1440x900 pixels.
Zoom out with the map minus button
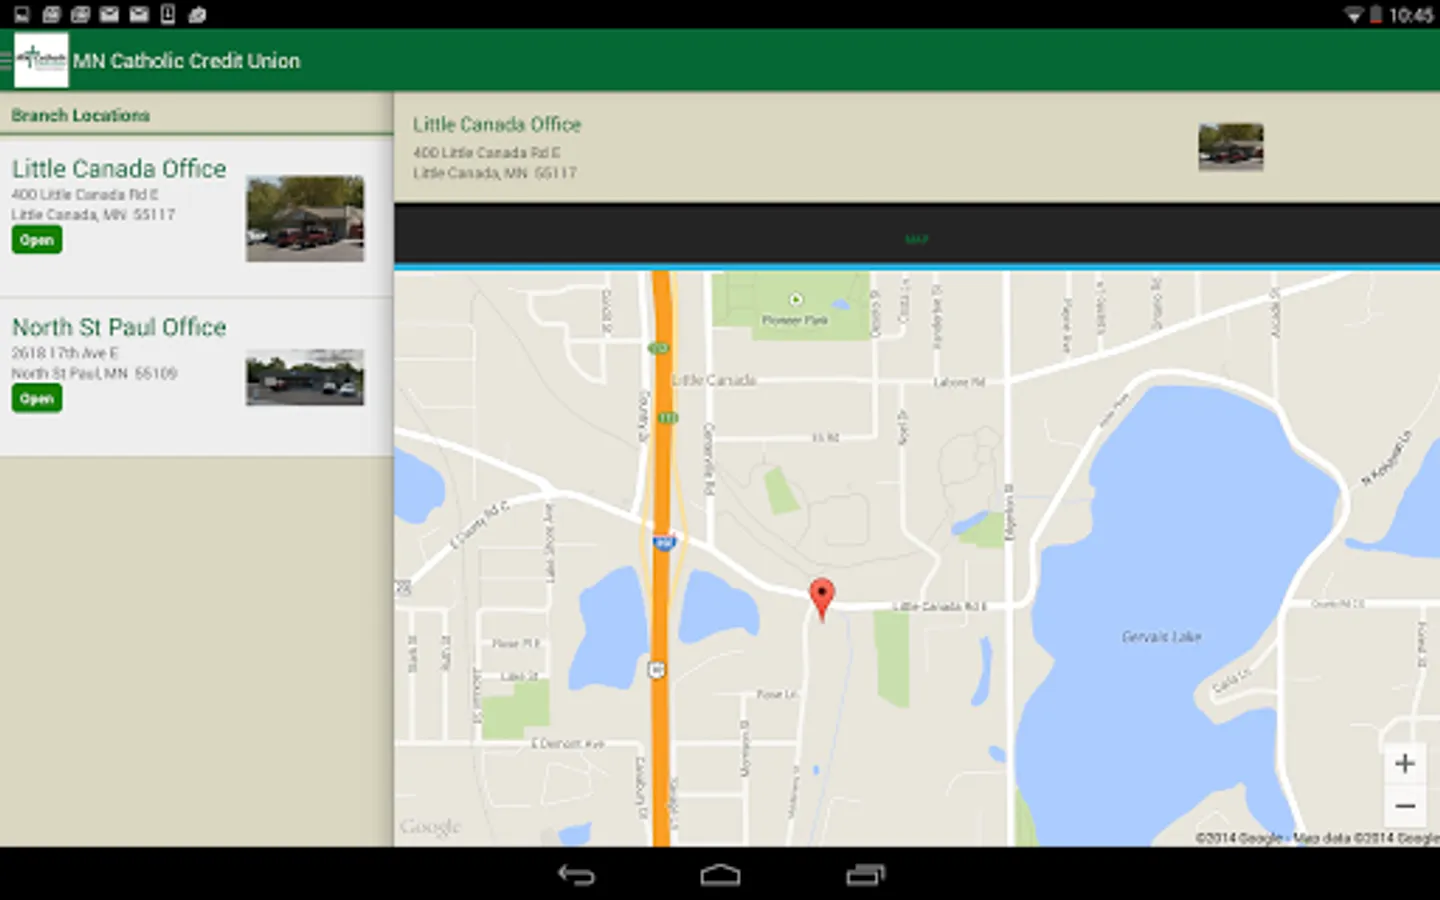[1405, 806]
